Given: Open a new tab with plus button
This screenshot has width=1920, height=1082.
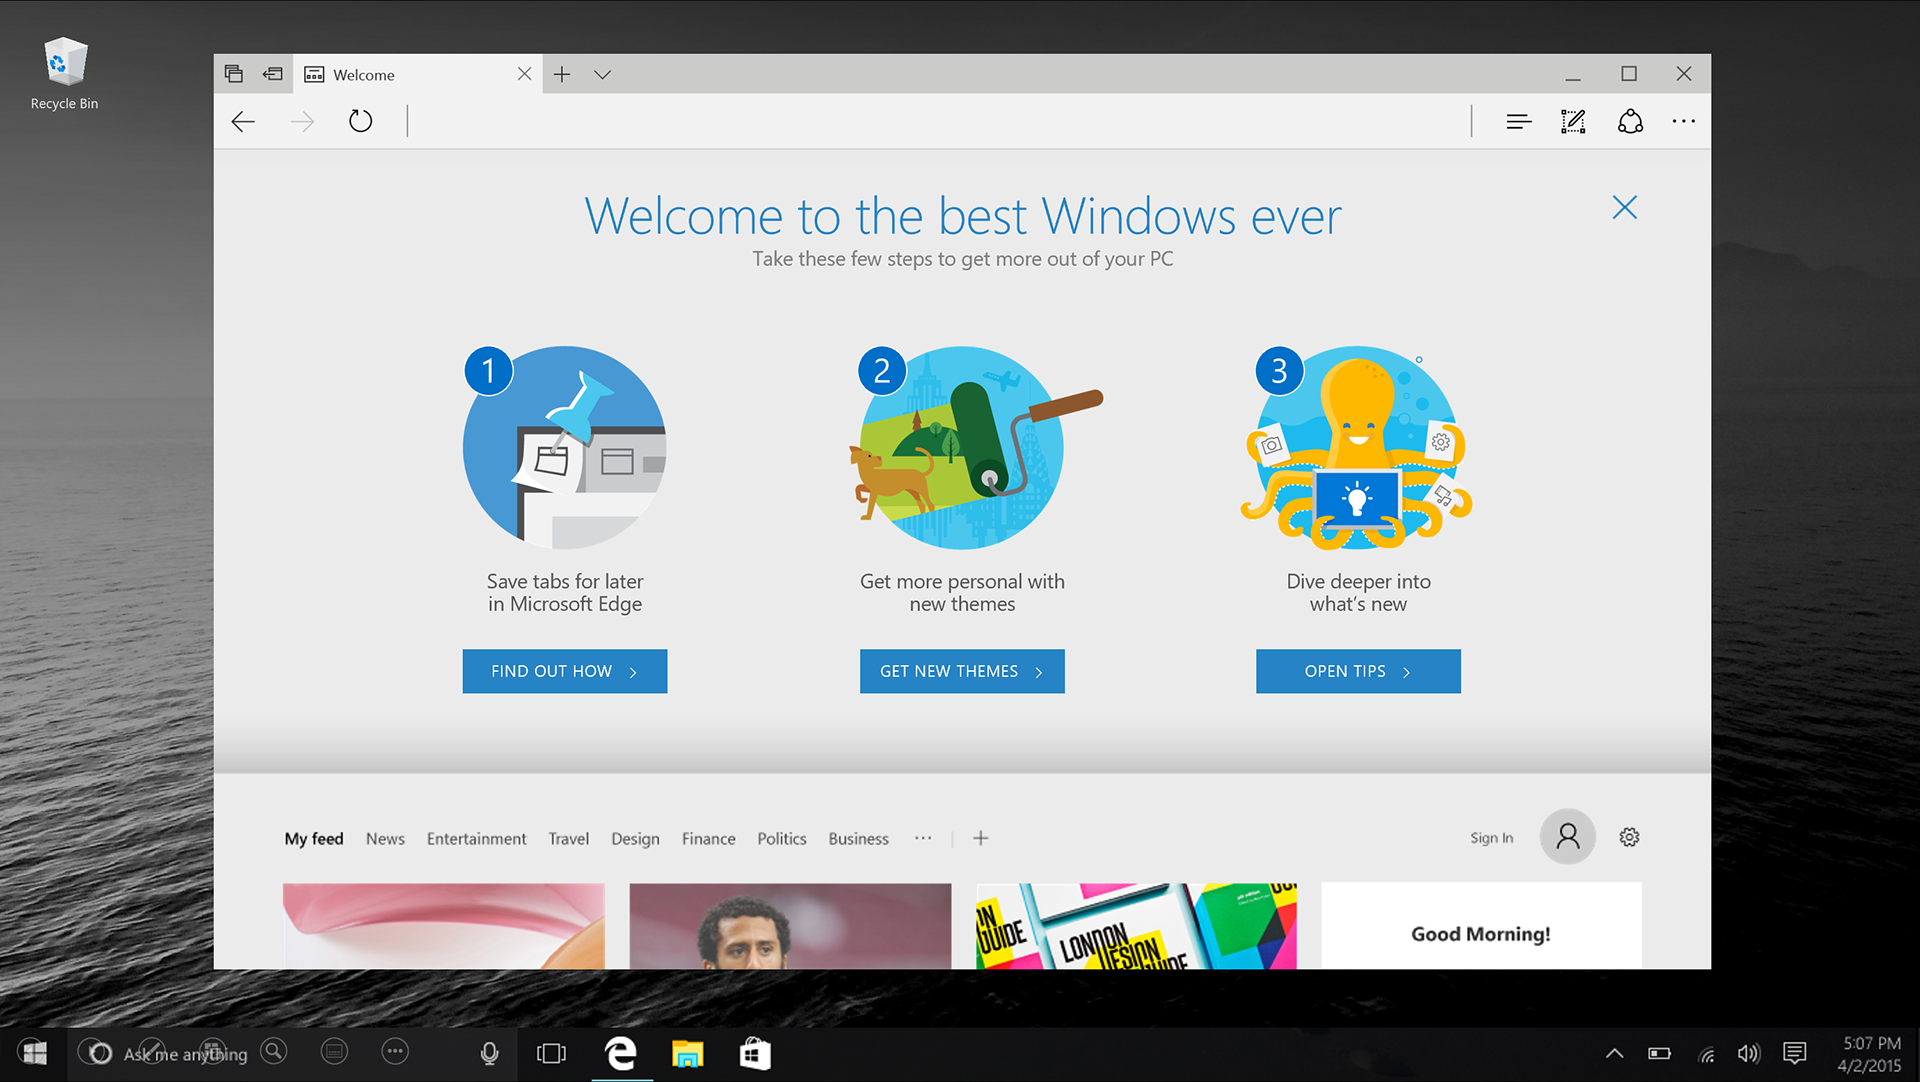Looking at the screenshot, I should (562, 74).
